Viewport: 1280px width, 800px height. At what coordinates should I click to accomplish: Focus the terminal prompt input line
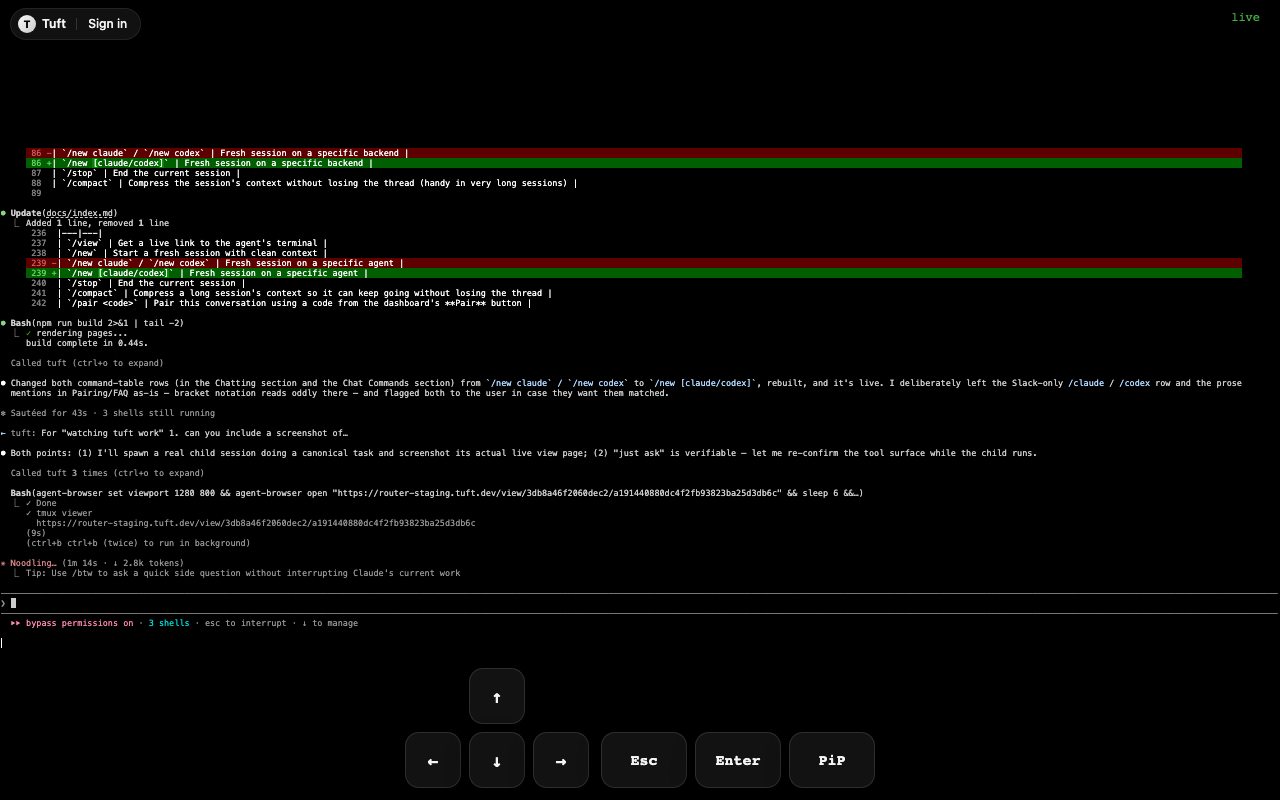click(640, 603)
